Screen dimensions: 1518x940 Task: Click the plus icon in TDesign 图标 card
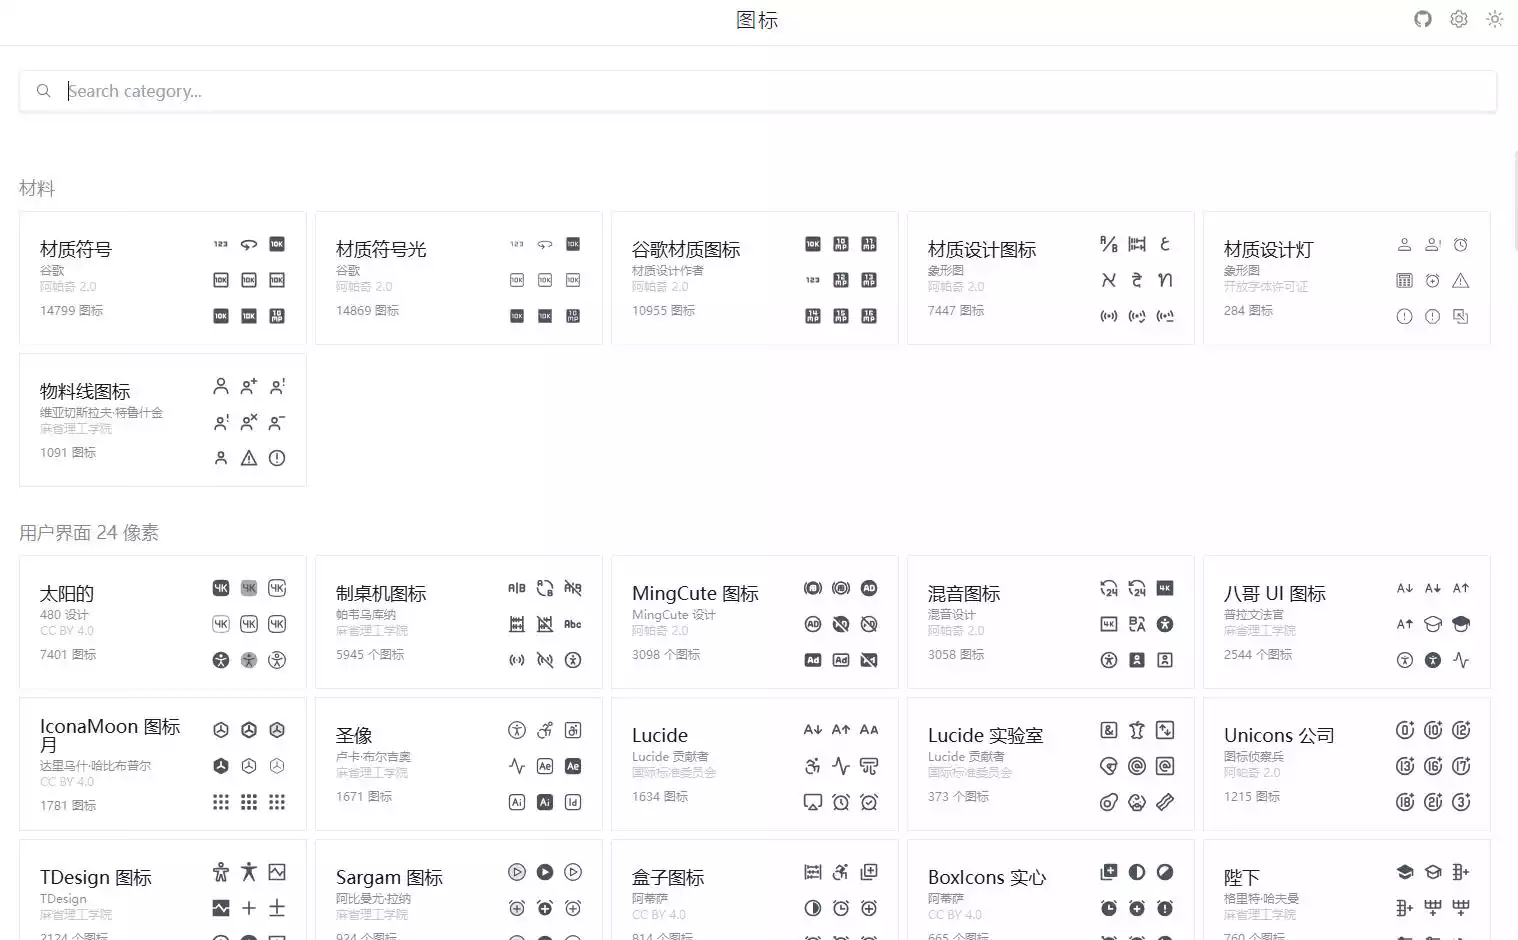click(x=249, y=908)
